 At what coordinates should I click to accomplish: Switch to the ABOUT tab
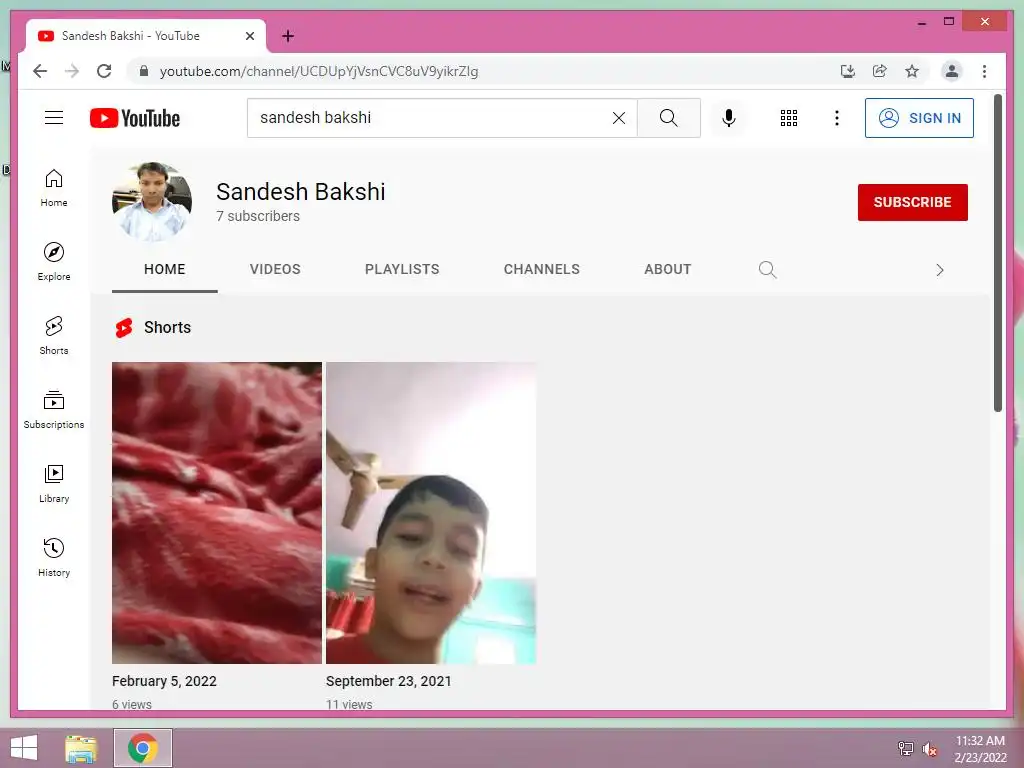pyautogui.click(x=667, y=269)
